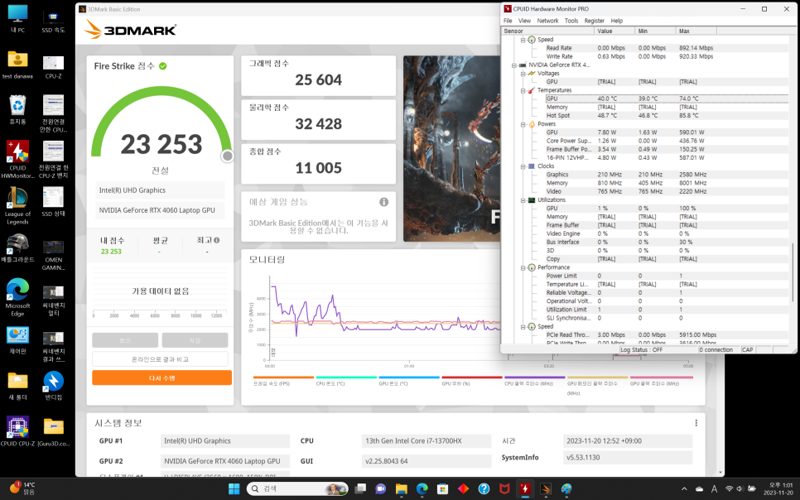
Task: Open the League of Legends desktop shortcut
Action: [18, 205]
